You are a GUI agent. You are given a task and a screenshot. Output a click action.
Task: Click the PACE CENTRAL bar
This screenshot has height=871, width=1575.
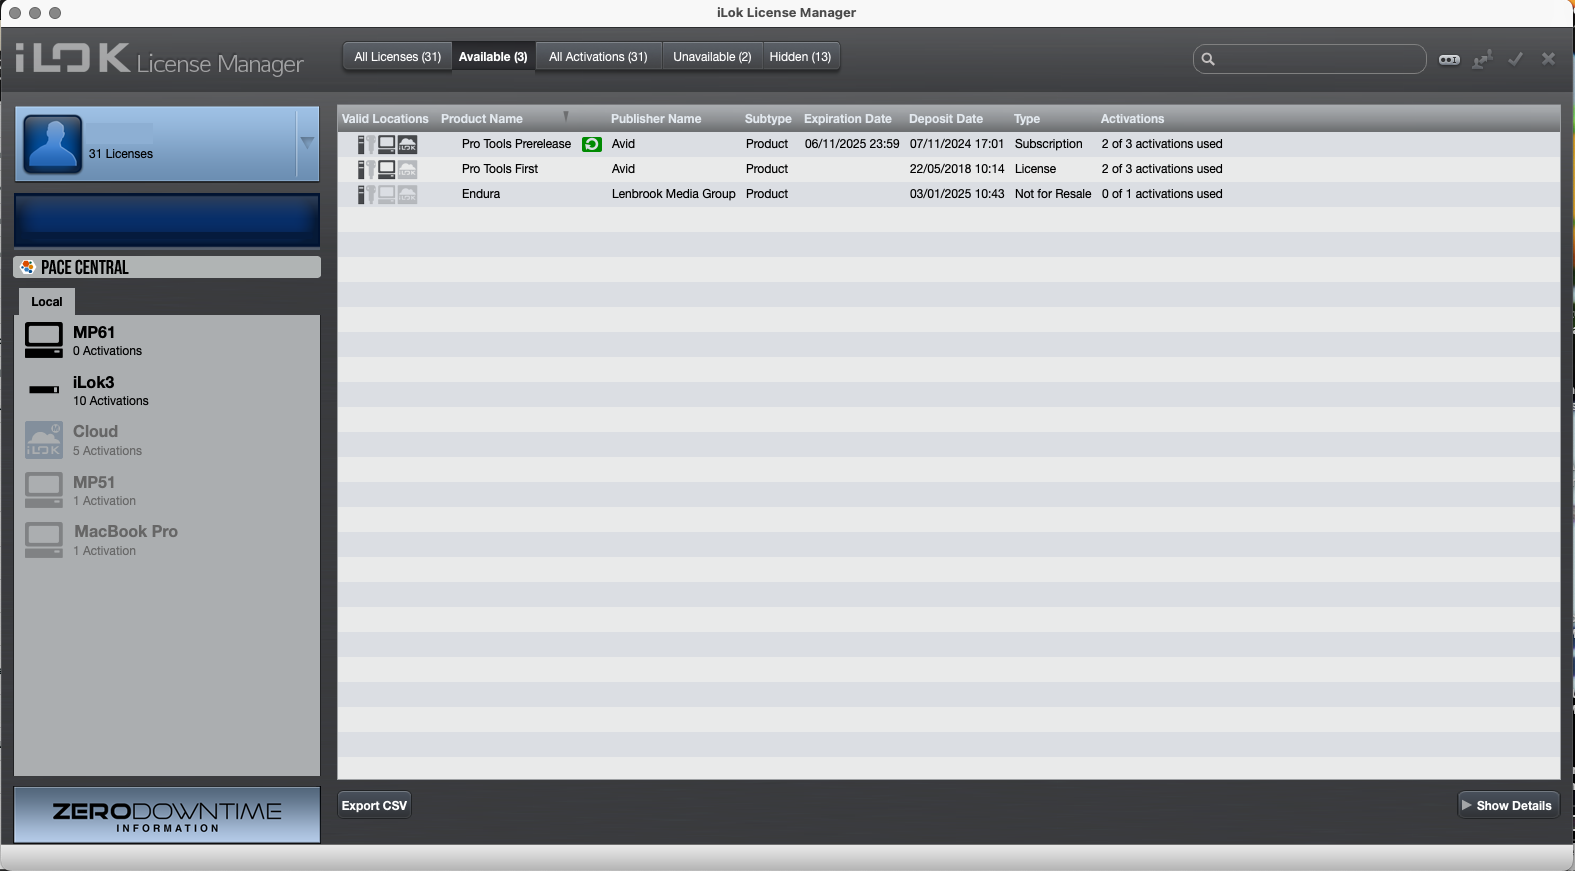(167, 267)
